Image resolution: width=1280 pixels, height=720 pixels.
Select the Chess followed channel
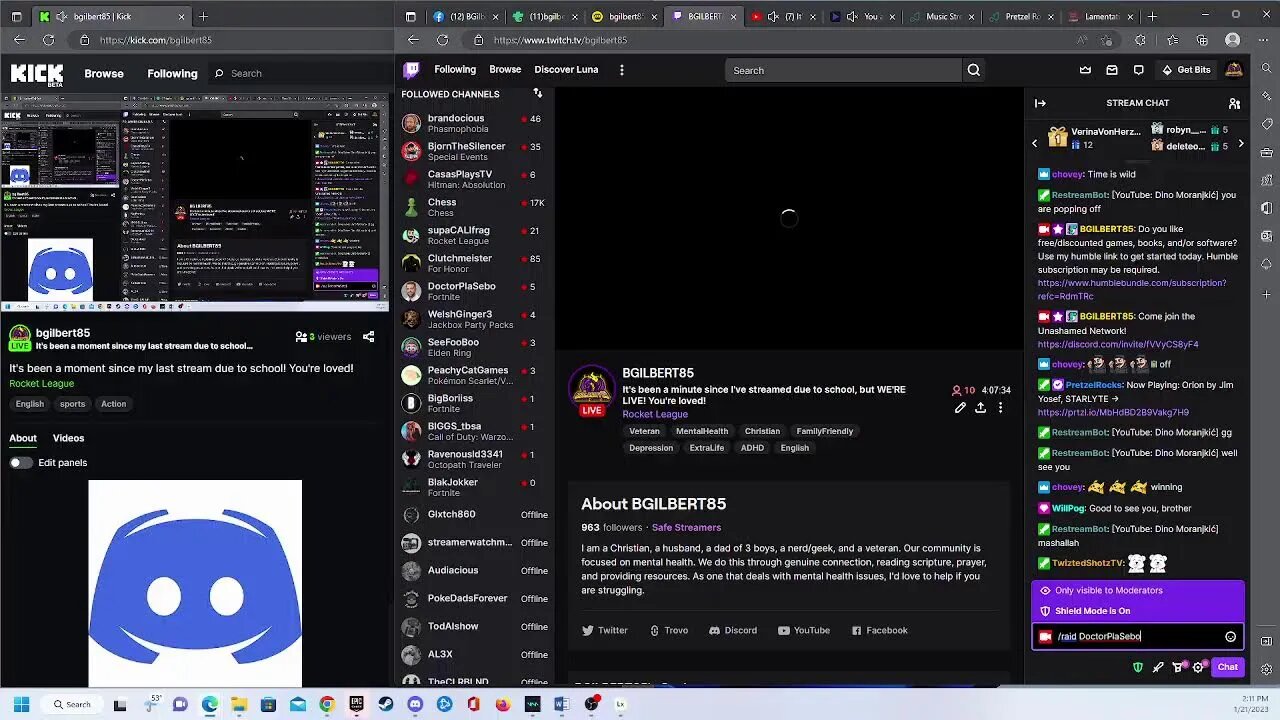click(x=474, y=207)
